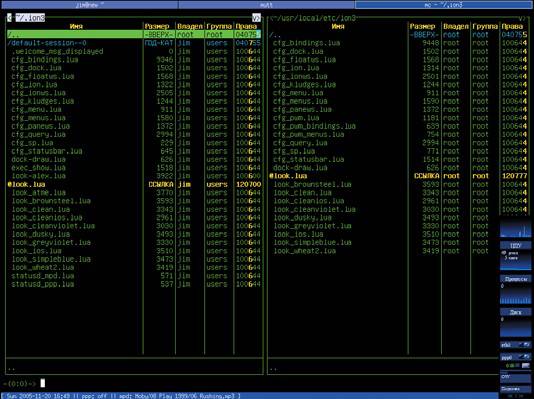Select the mc - ~/.ion3 tab
The height and width of the screenshot is (399, 534).
point(444,4)
